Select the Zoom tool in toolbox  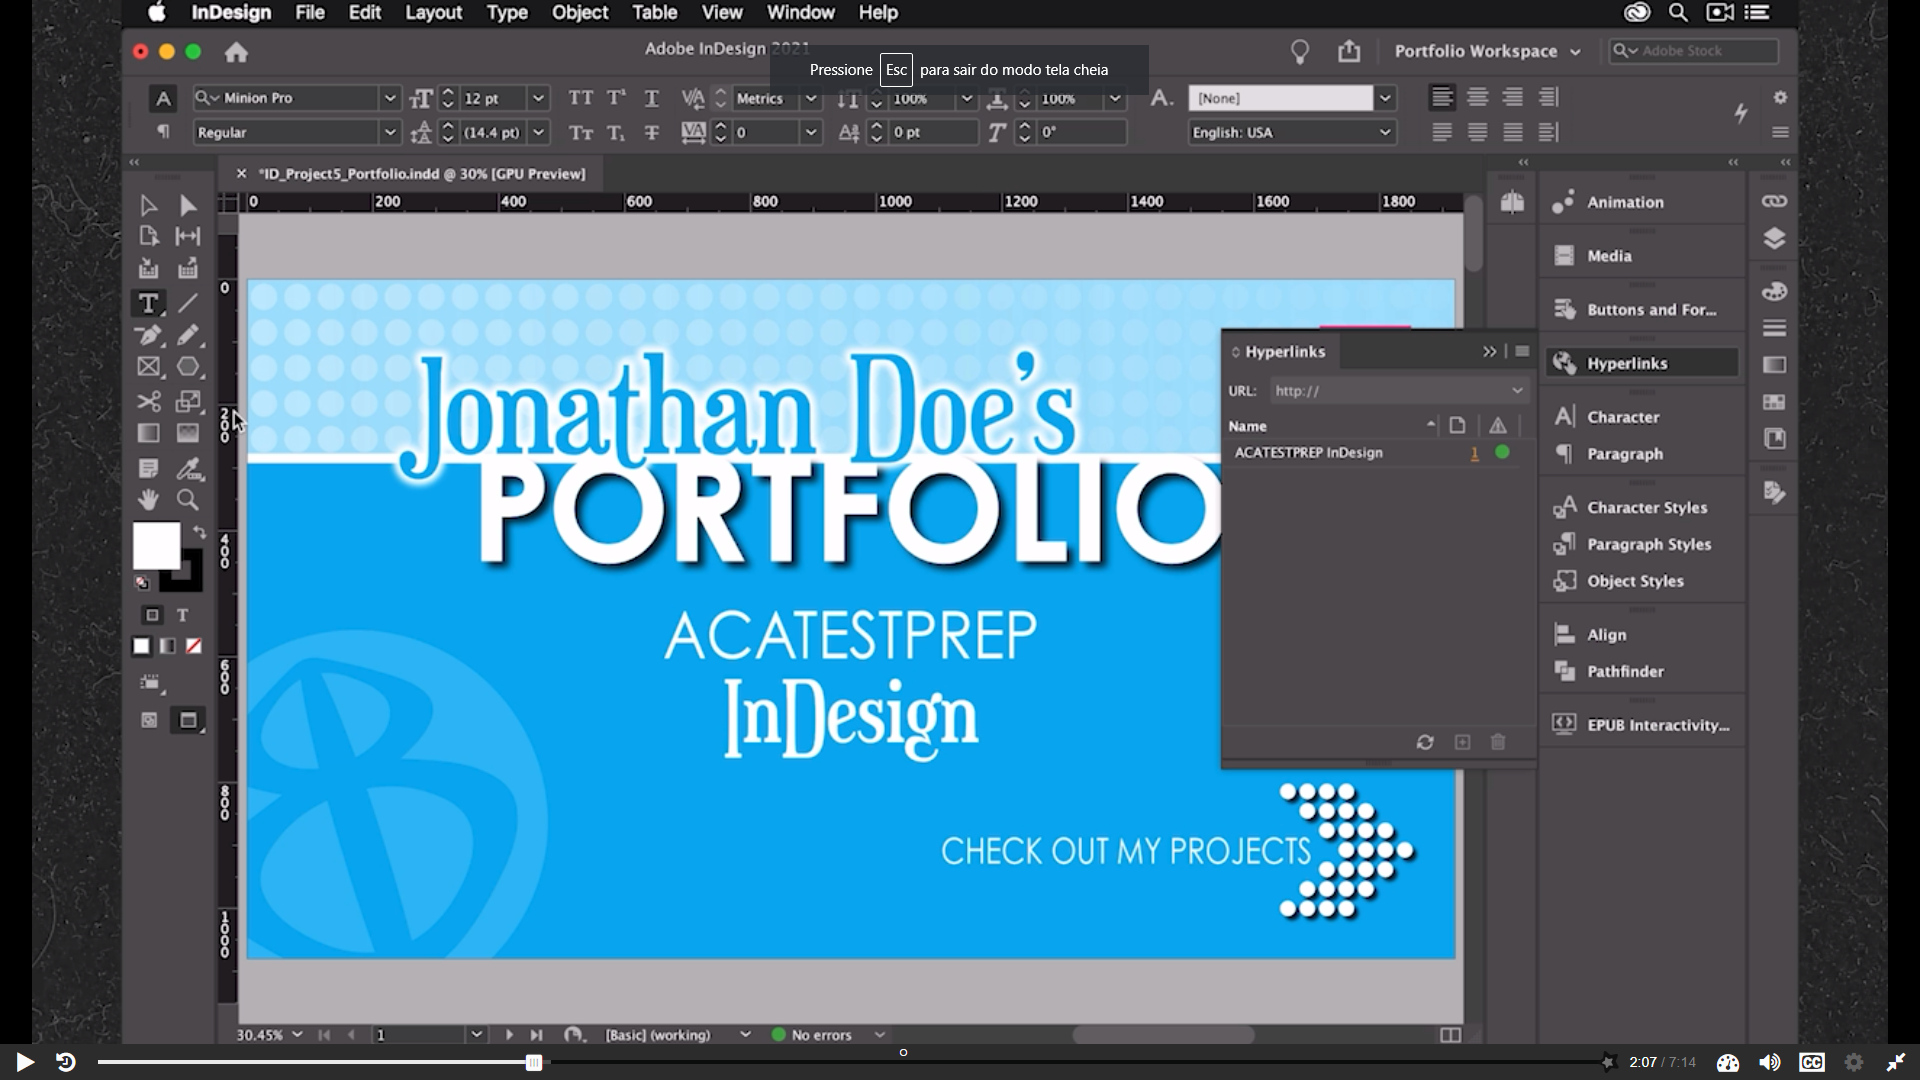[187, 499]
